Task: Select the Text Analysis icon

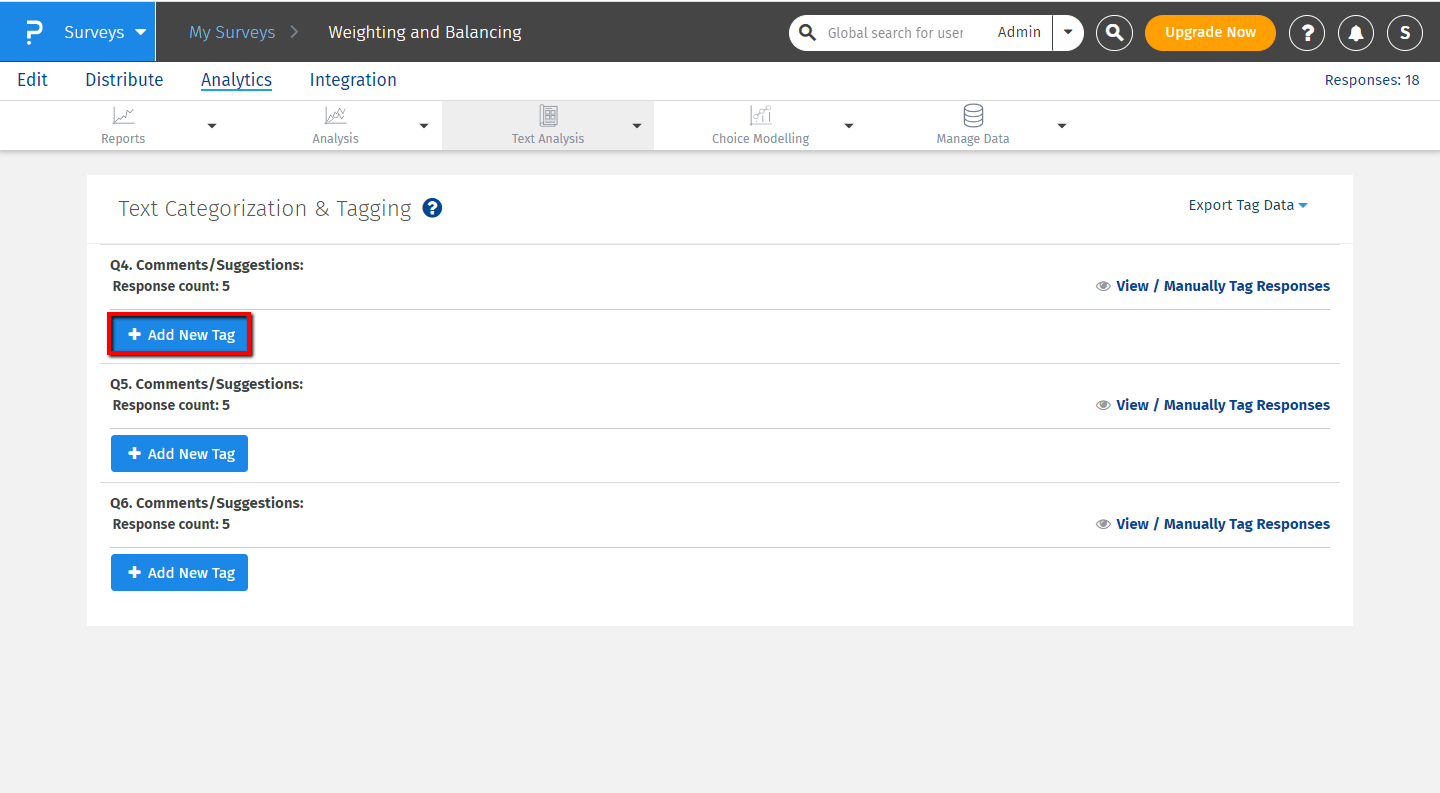Action: [x=548, y=116]
